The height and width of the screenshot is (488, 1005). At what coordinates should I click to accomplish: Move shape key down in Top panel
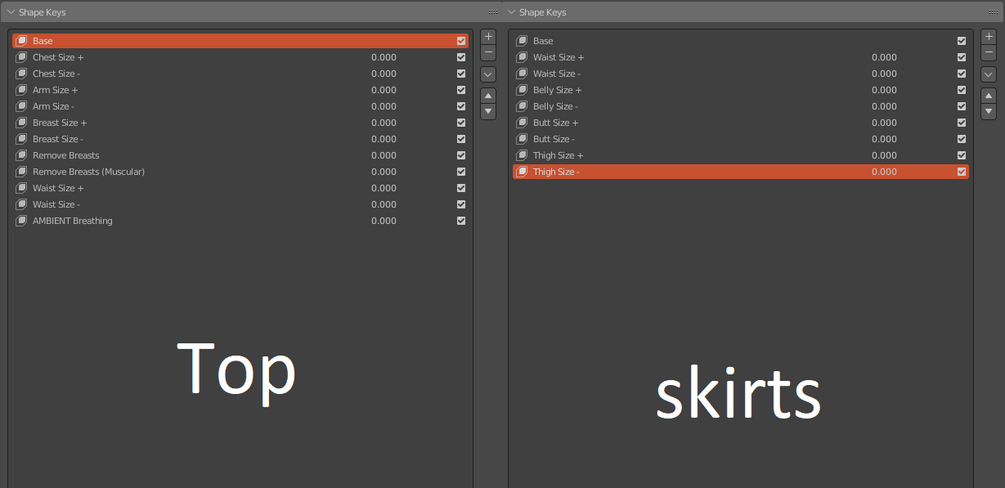click(x=488, y=112)
